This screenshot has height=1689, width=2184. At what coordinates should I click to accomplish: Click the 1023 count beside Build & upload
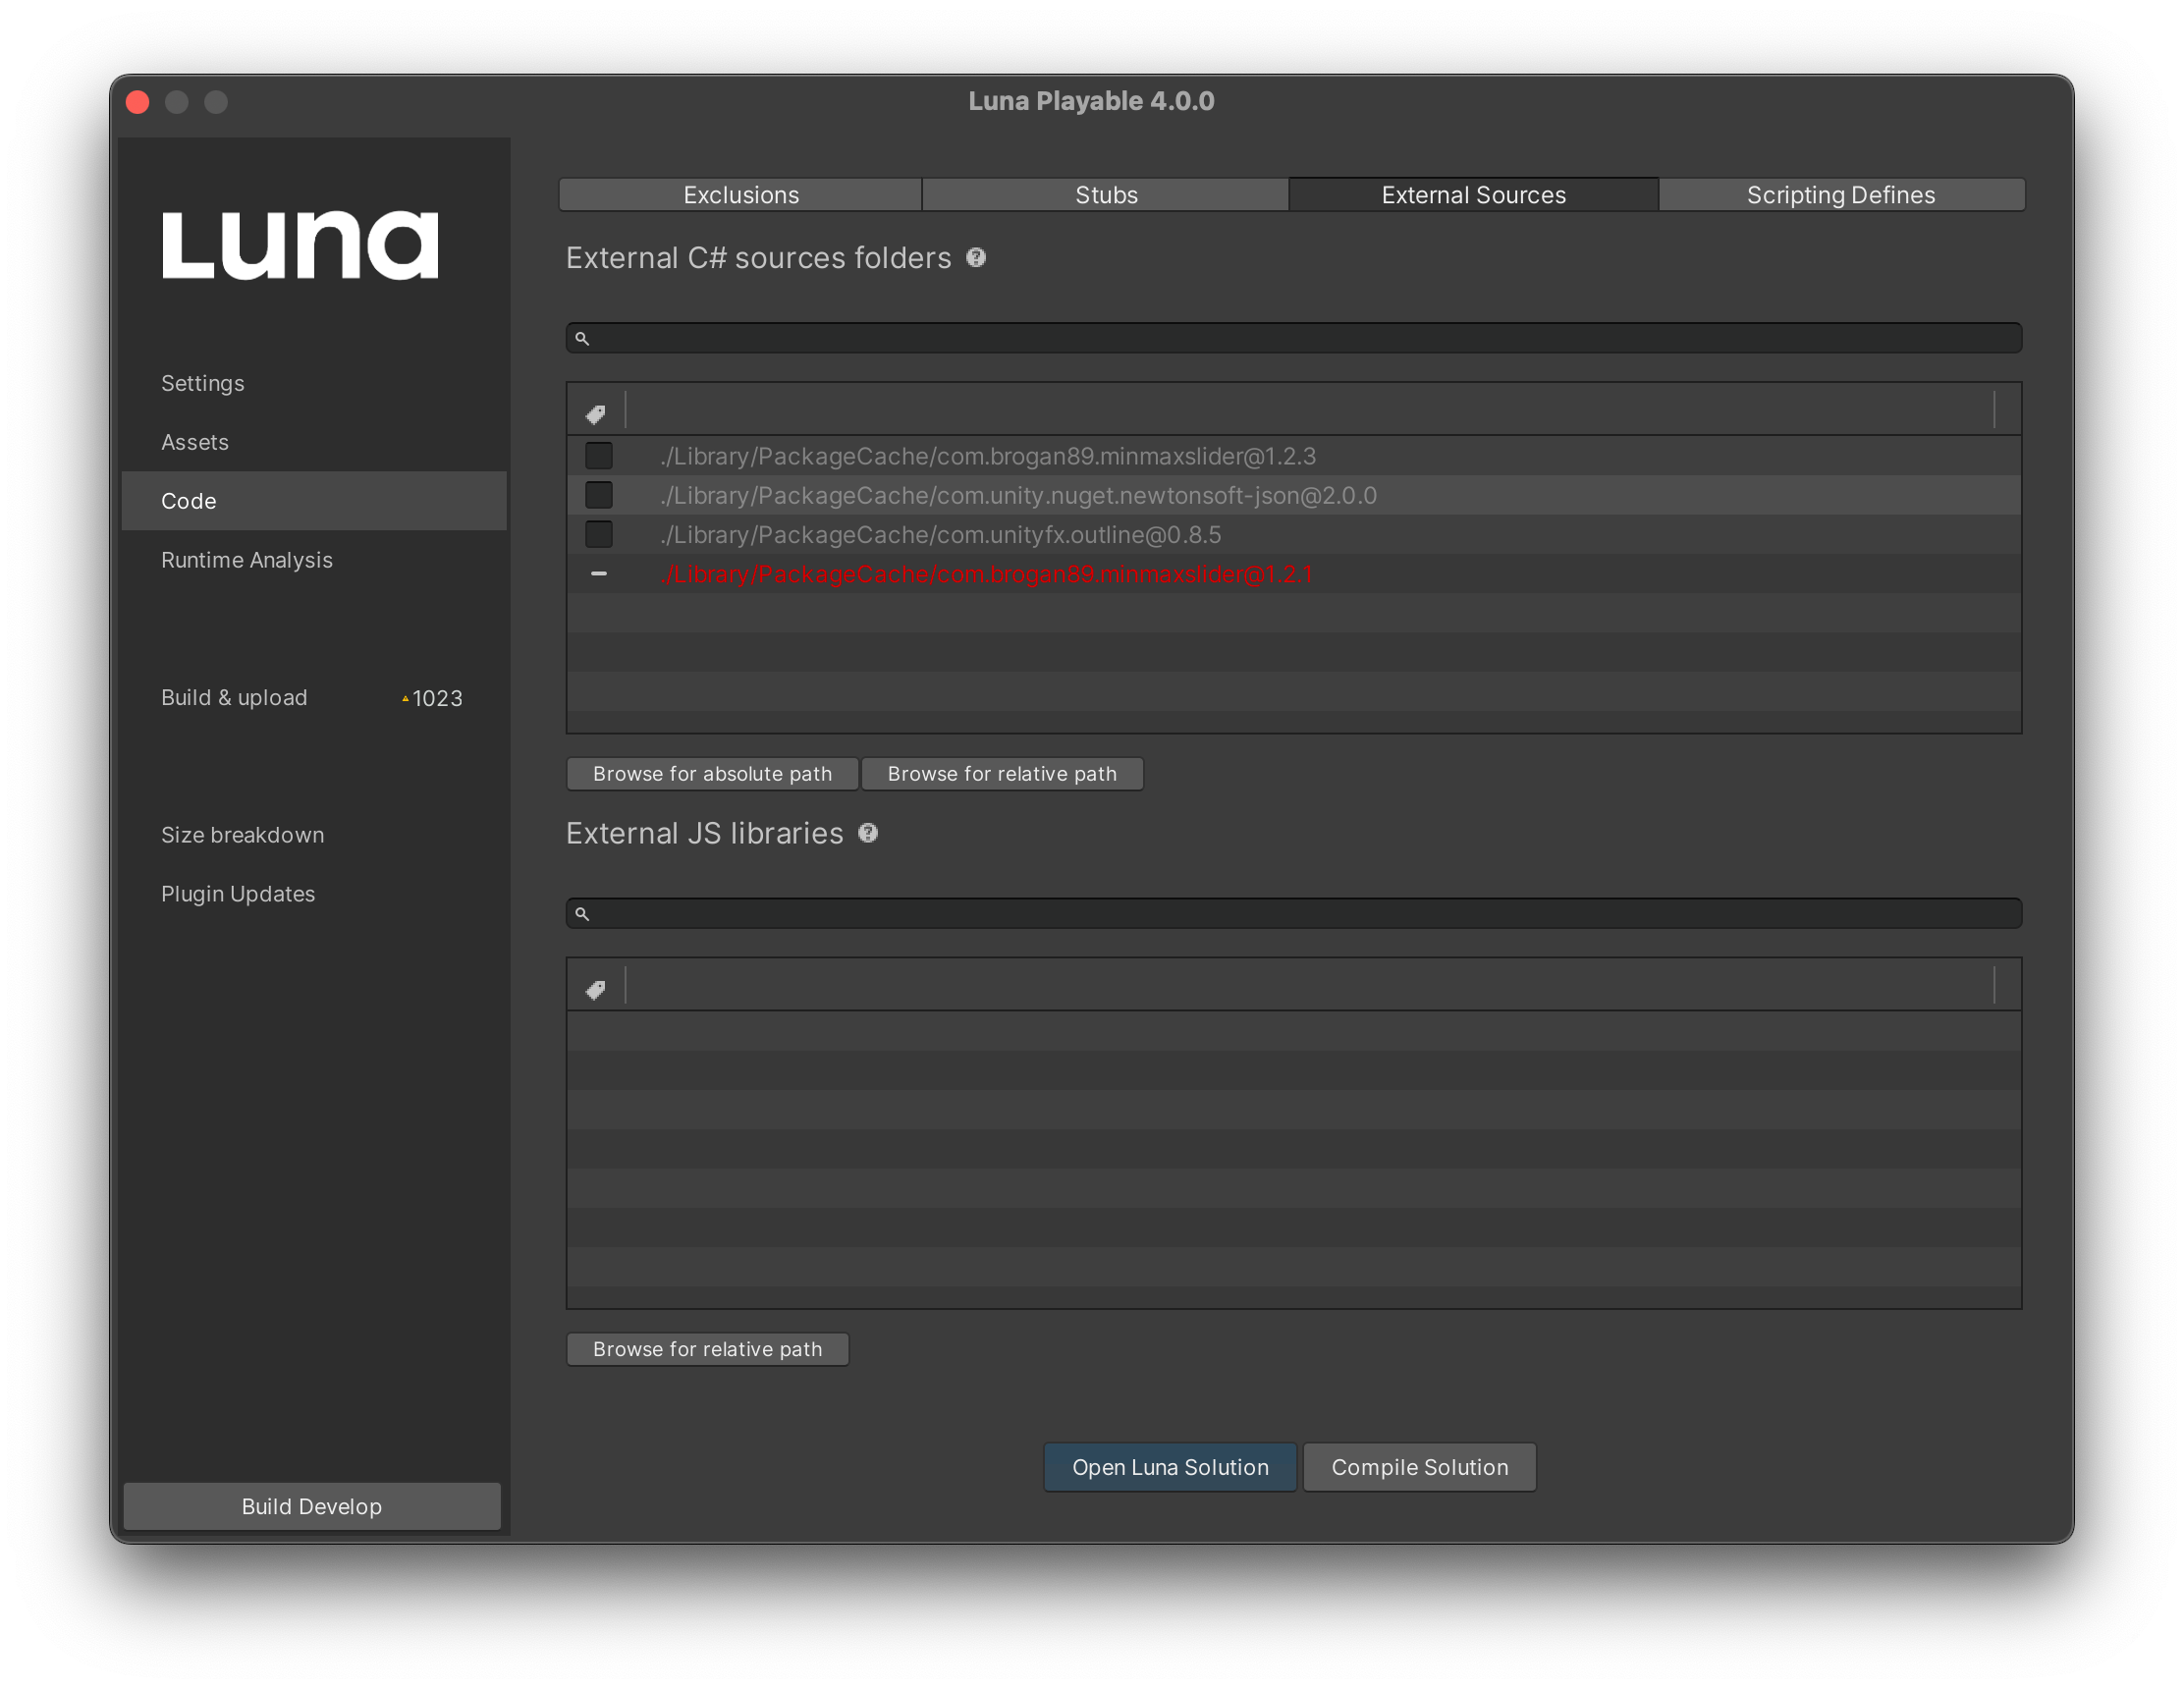pyautogui.click(x=438, y=698)
